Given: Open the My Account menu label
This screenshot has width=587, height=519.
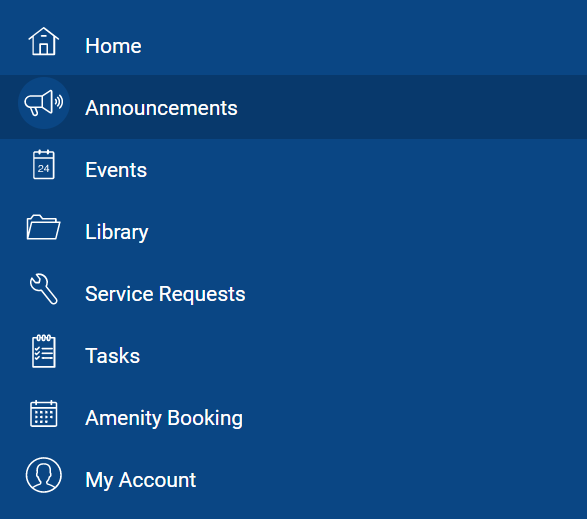Looking at the screenshot, I should pos(141,480).
